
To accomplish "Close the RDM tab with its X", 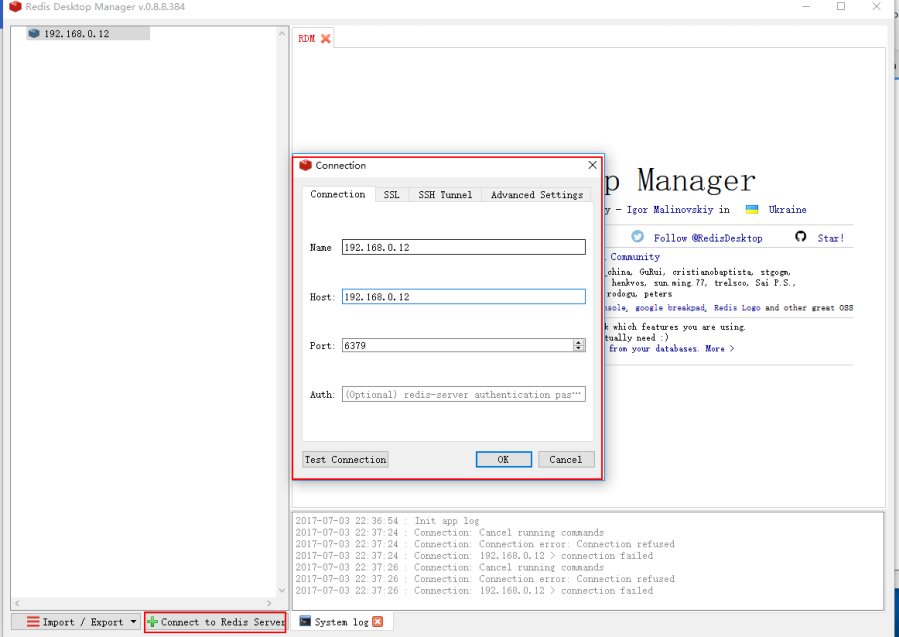I will tap(326, 38).
